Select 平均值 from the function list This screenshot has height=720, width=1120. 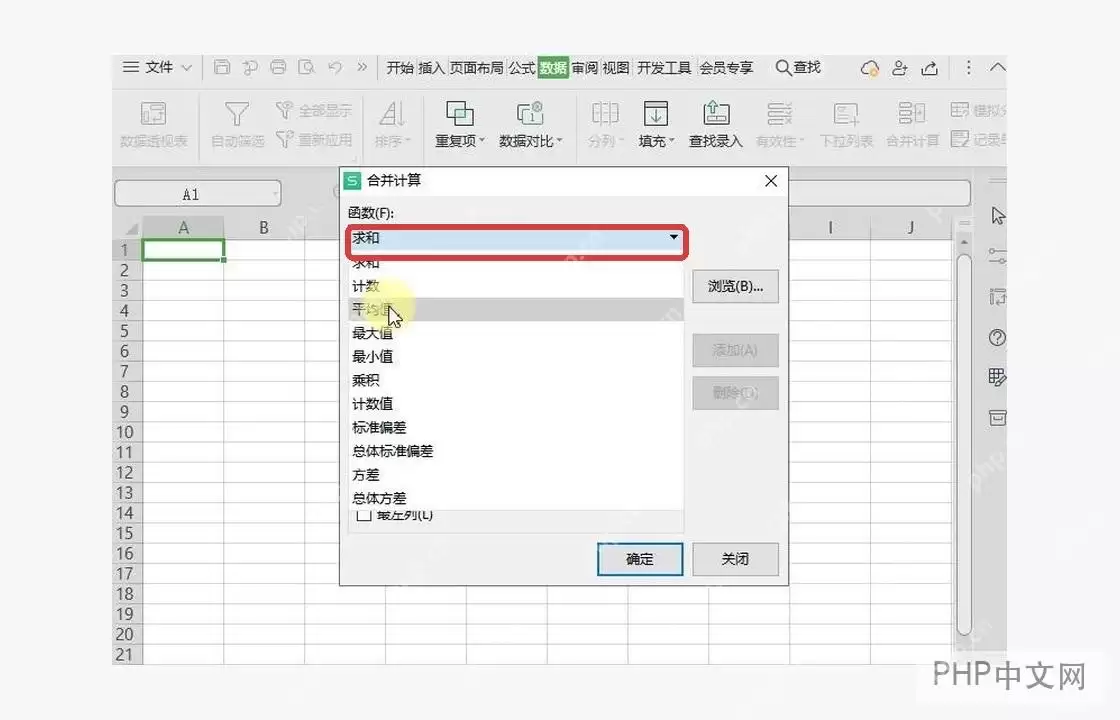click(516, 309)
